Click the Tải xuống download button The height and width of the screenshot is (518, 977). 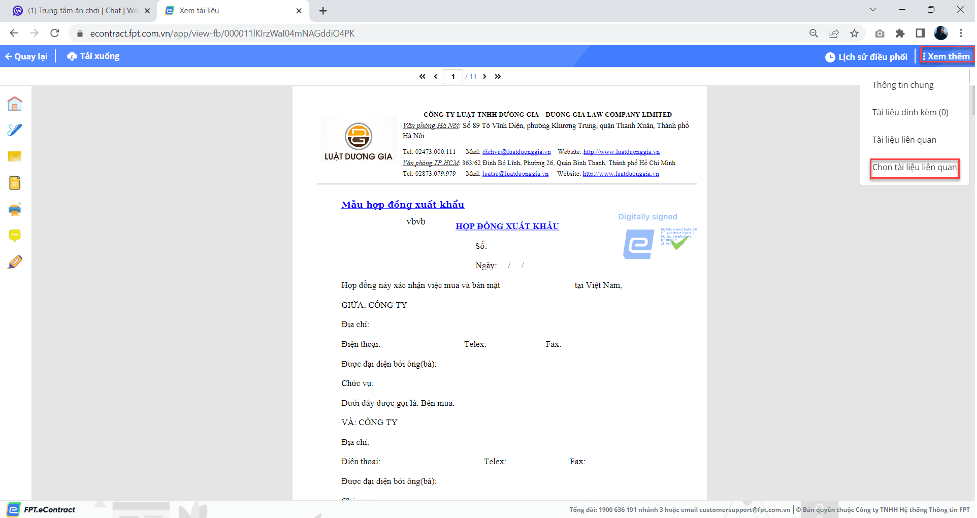pos(93,56)
